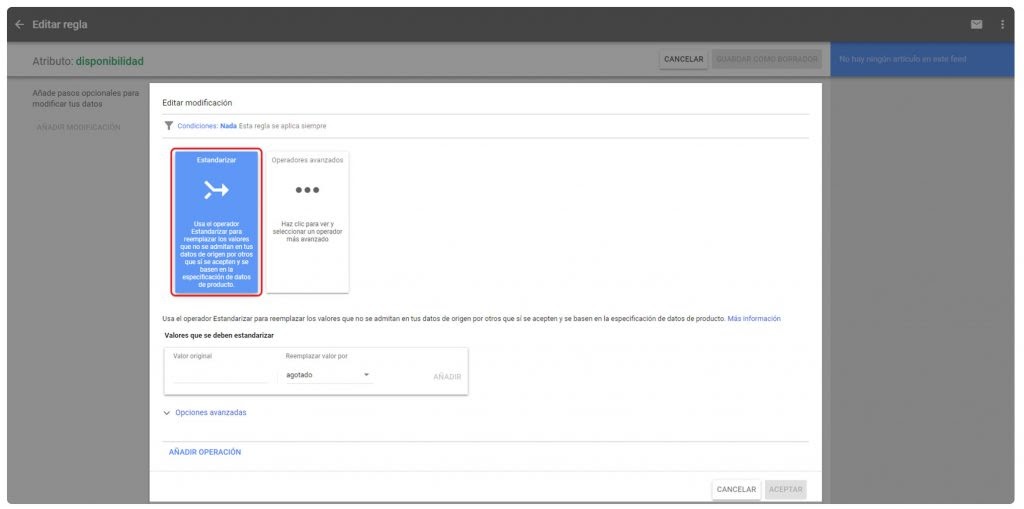Viewport: 1024px width, 509px height.
Task: Open the Reemplazar valor por dropdown showing agotado
Action: (x=328, y=375)
